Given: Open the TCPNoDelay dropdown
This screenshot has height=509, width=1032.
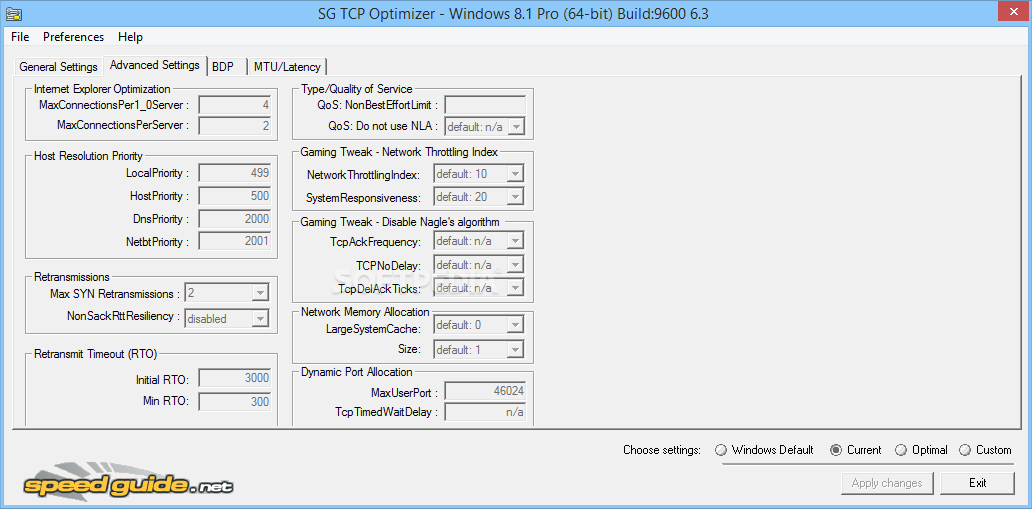Looking at the screenshot, I should [x=478, y=265].
